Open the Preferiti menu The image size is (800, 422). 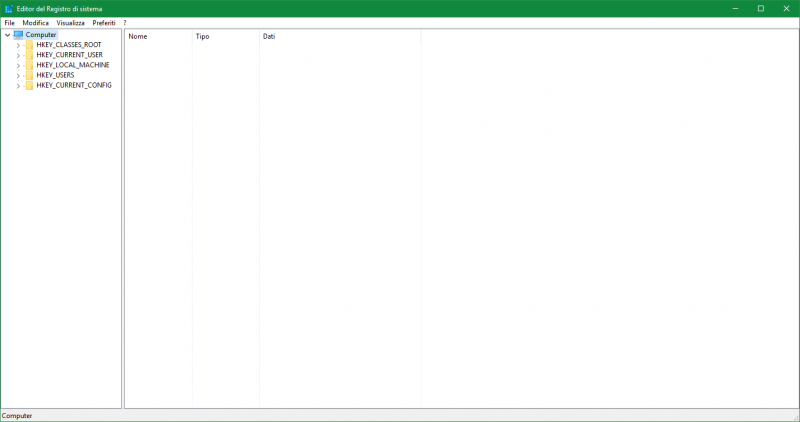(x=104, y=23)
